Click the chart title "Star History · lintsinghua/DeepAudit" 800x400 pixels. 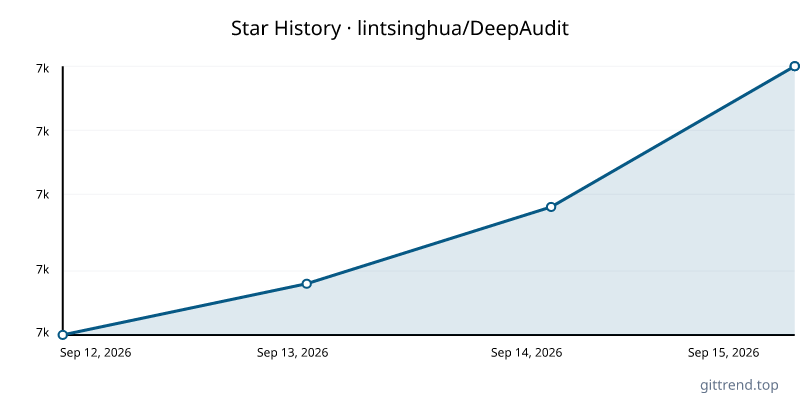pos(399,29)
